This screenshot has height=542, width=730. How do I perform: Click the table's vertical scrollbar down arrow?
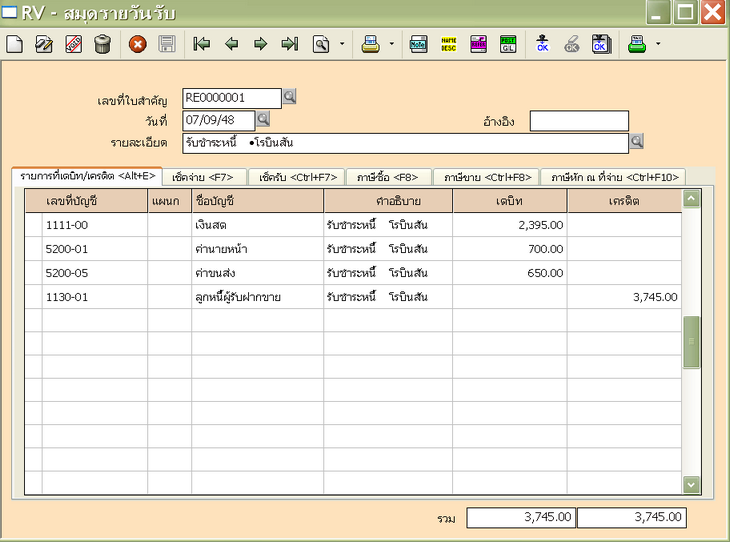[x=691, y=484]
